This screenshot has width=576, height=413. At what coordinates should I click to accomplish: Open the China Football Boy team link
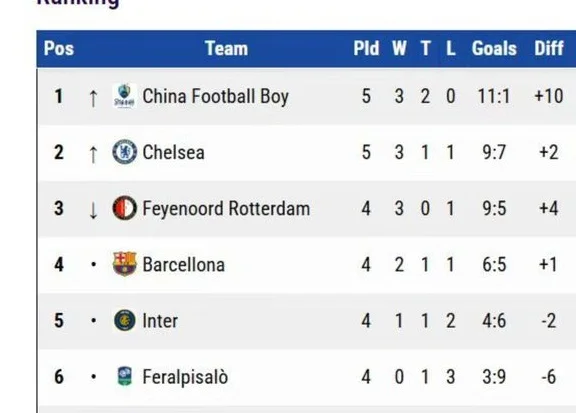tap(216, 96)
